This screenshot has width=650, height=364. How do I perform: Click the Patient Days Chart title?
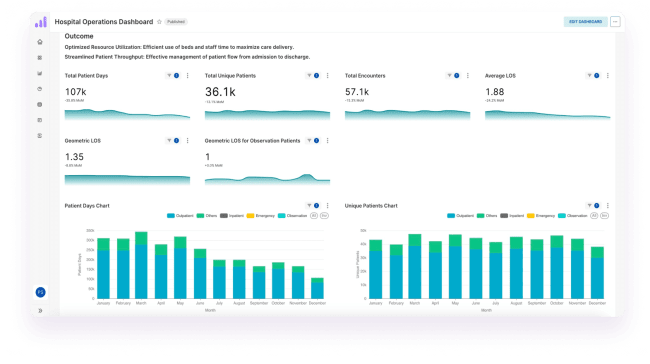[x=87, y=206]
